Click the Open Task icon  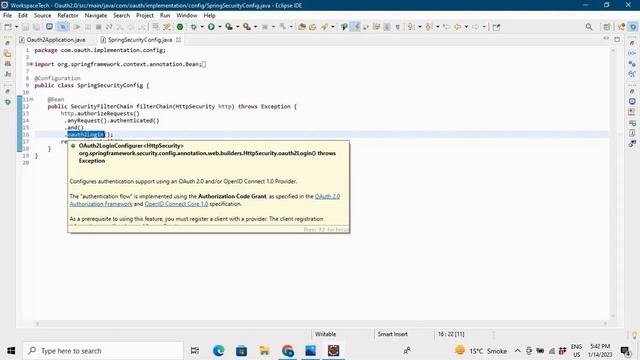313,27
